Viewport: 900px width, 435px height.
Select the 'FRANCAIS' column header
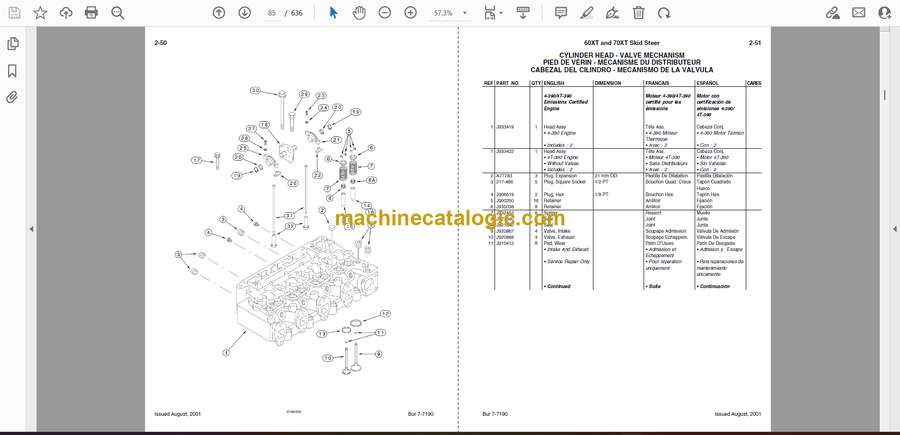[658, 83]
